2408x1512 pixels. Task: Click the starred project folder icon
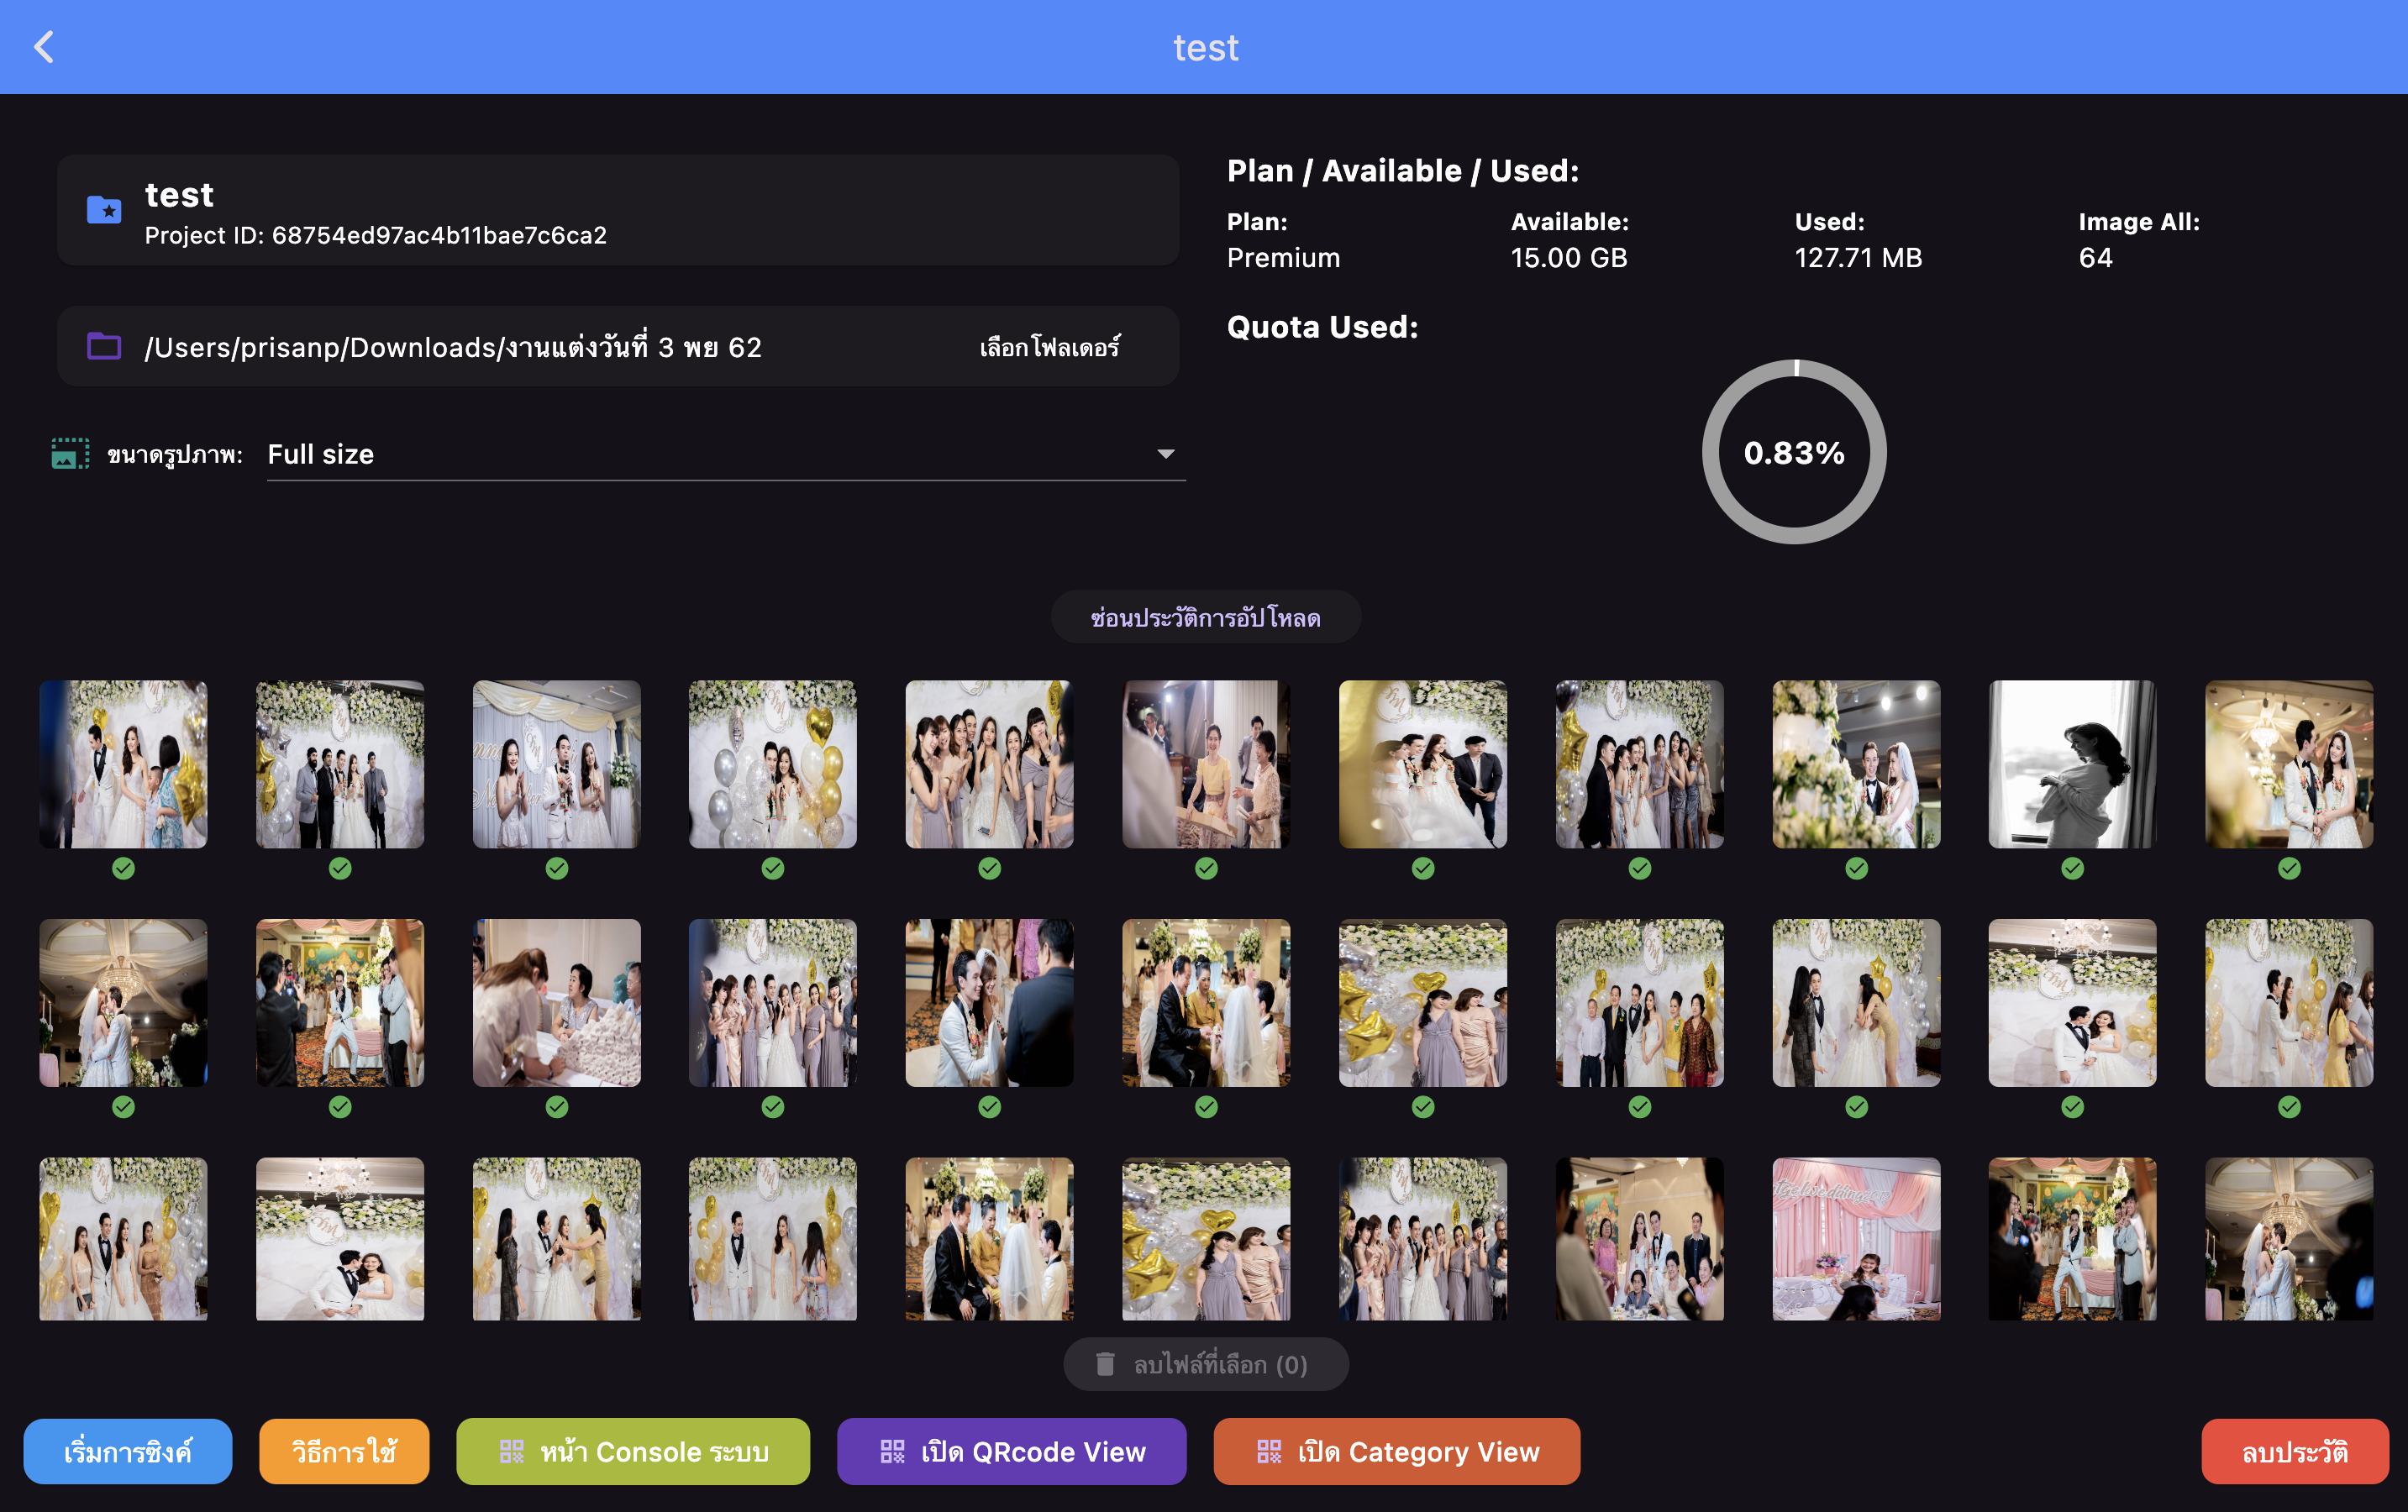click(x=104, y=209)
